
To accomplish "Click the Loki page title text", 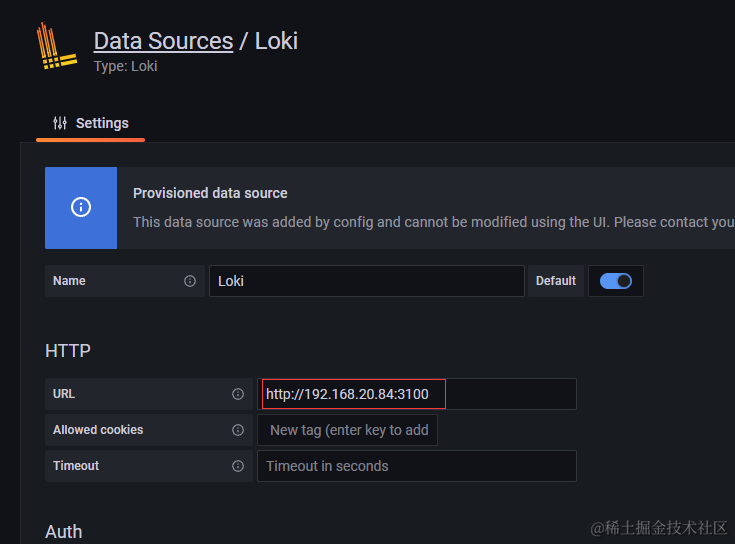I will tap(276, 41).
